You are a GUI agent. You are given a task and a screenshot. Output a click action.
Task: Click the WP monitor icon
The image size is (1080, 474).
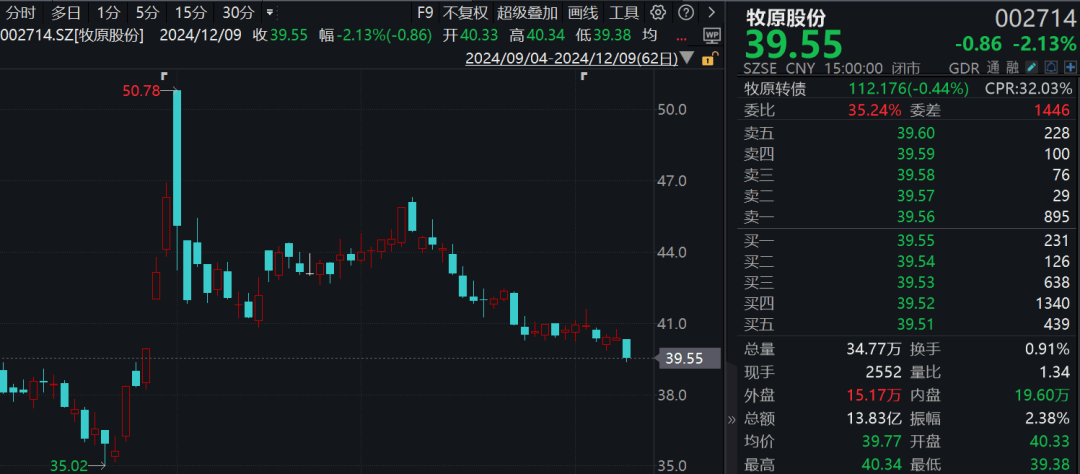(712, 35)
